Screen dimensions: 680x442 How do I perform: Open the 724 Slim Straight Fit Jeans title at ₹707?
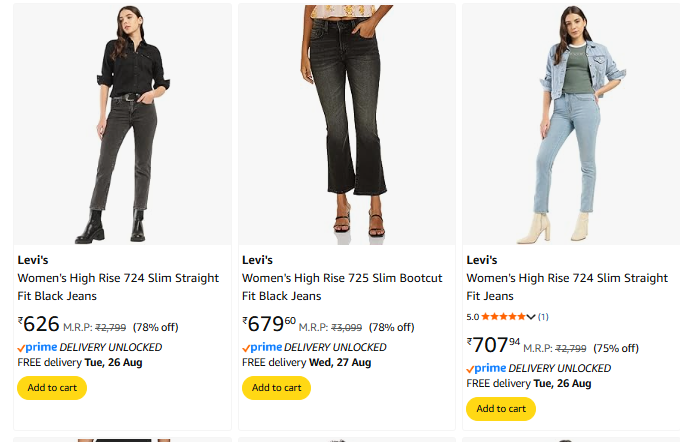pyautogui.click(x=566, y=287)
